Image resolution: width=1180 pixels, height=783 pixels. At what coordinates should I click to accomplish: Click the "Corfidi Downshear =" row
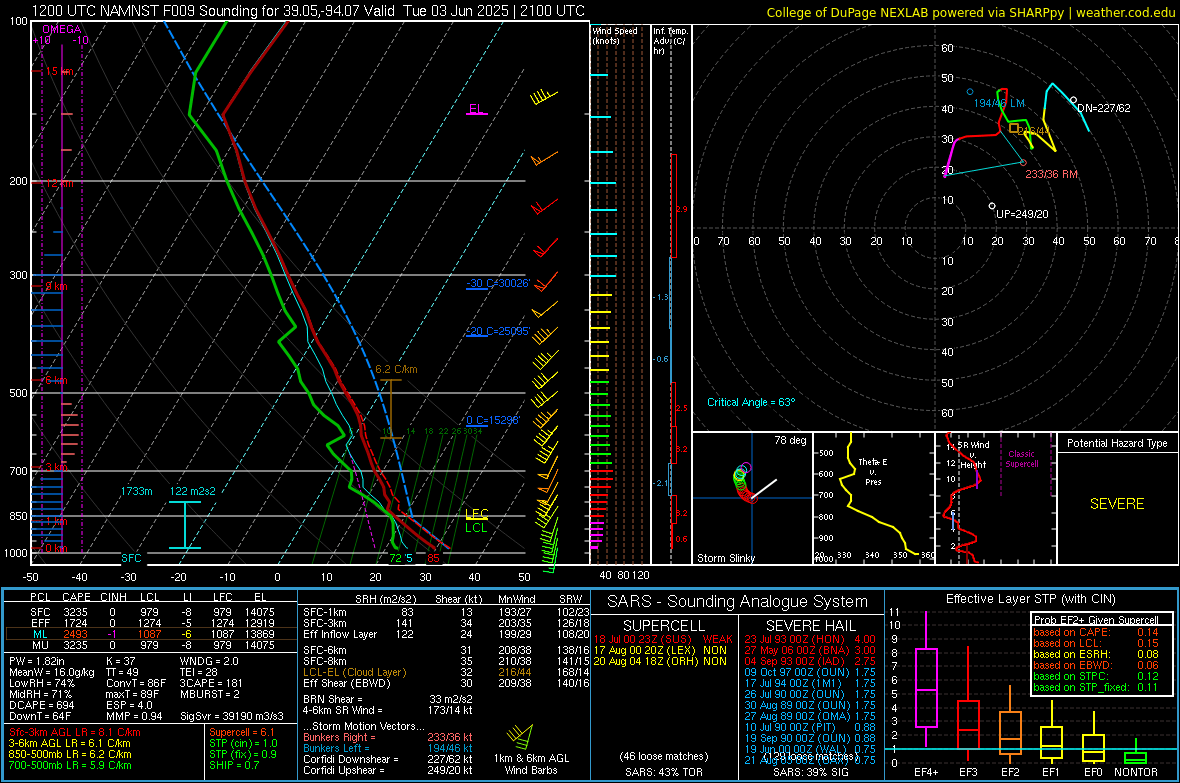coord(388,760)
